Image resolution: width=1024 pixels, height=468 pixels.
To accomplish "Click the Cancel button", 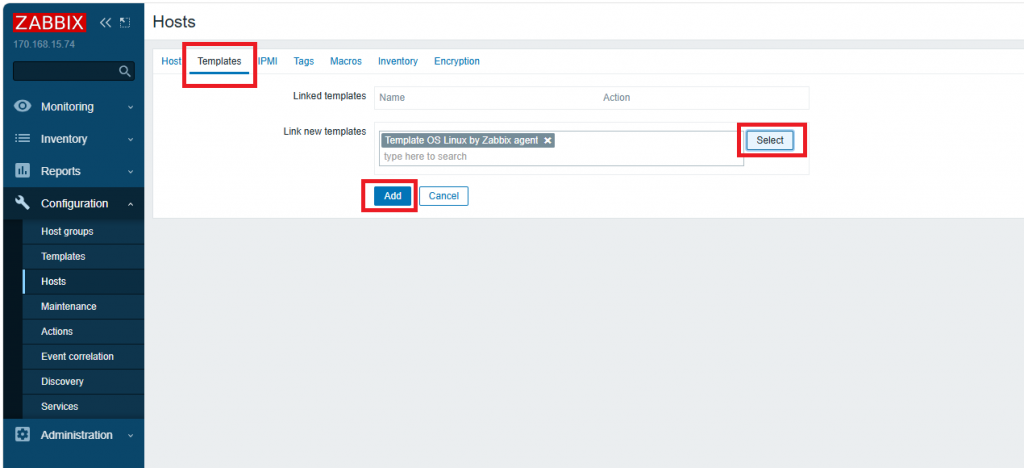I will coord(444,196).
